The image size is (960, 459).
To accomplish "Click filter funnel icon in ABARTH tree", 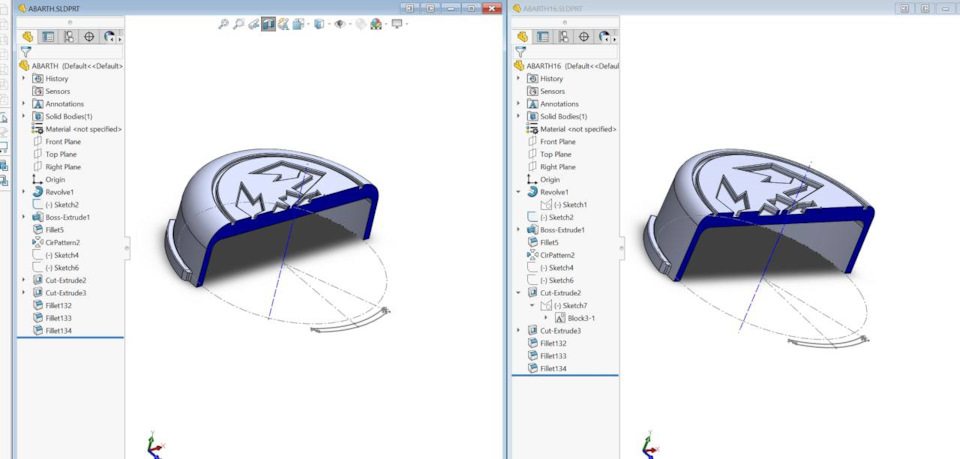I will pyautogui.click(x=26, y=52).
